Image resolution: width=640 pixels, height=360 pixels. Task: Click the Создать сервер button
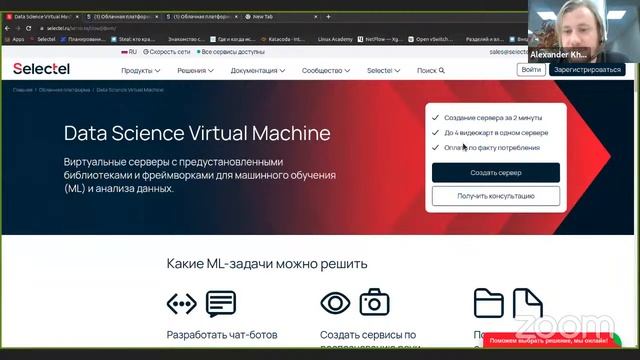click(496, 173)
